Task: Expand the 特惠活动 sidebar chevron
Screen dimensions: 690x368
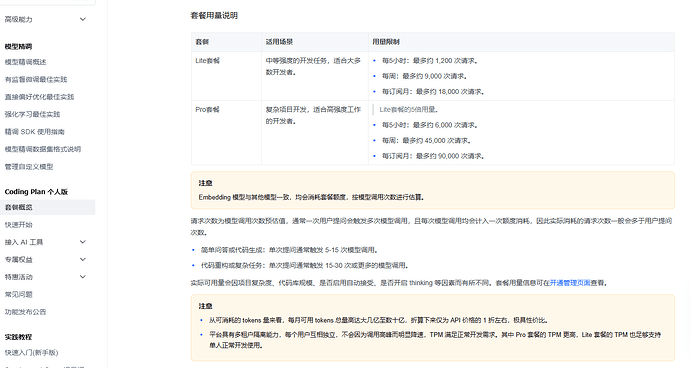Action: pos(82,277)
